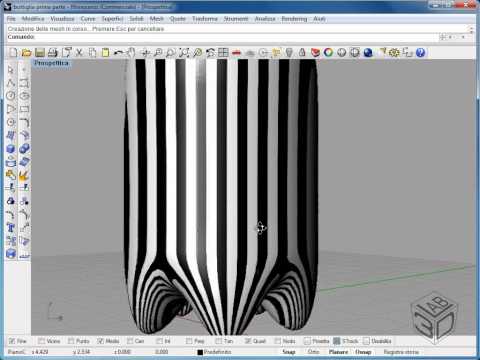Open the Trasforma menu

tap(205, 19)
